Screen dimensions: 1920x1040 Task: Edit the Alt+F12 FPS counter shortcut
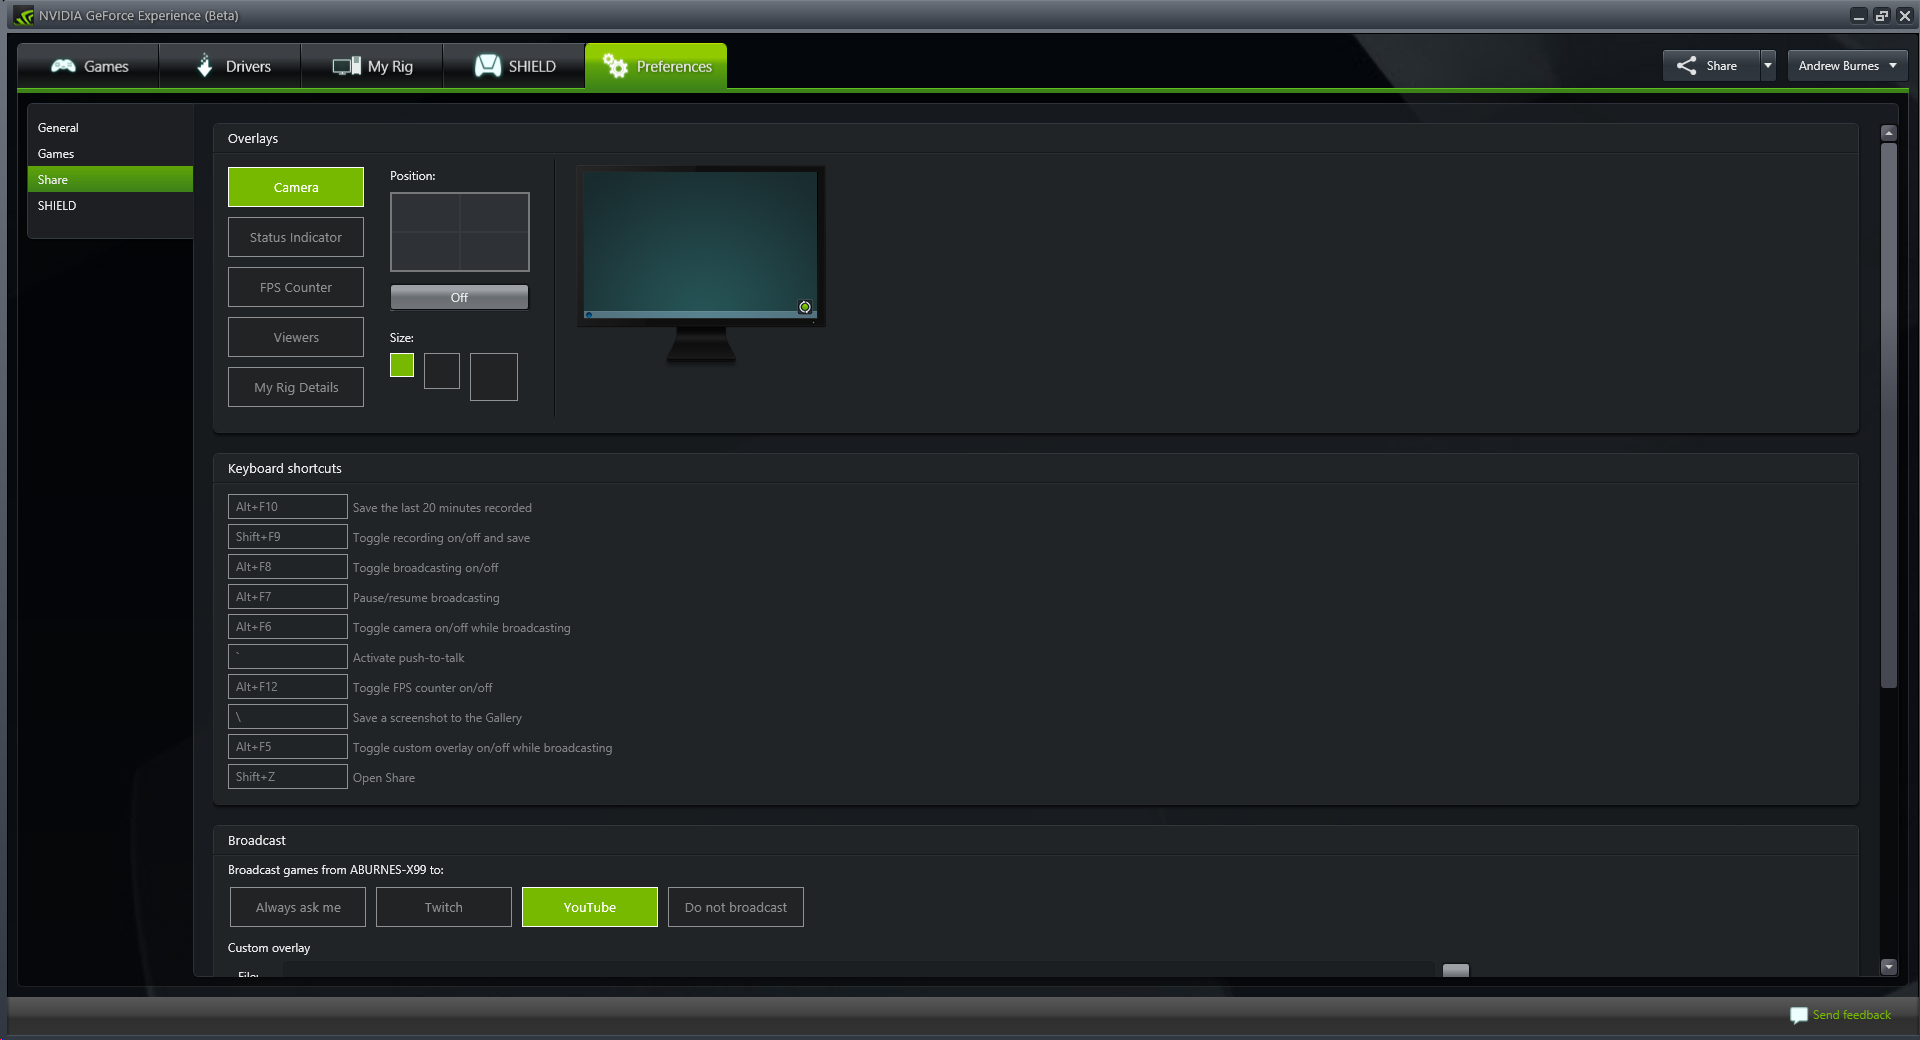point(288,687)
